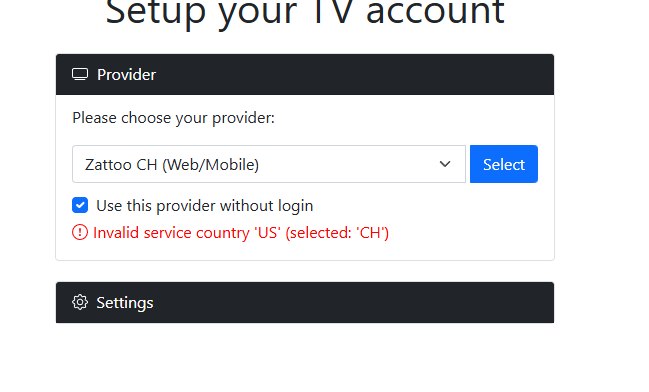Viewport: 649px width, 392px height.
Task: Click 'CH' country code in error text
Action: click(x=370, y=233)
